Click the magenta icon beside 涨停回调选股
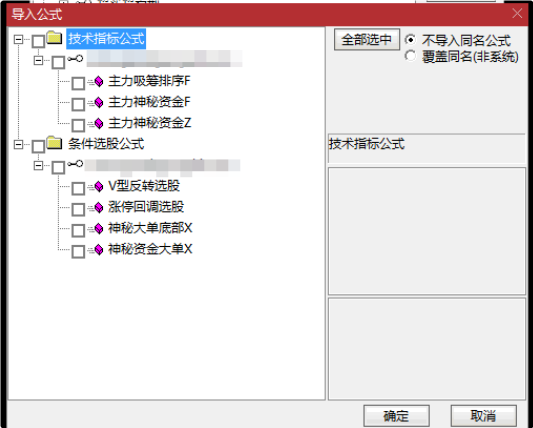 pos(99,207)
